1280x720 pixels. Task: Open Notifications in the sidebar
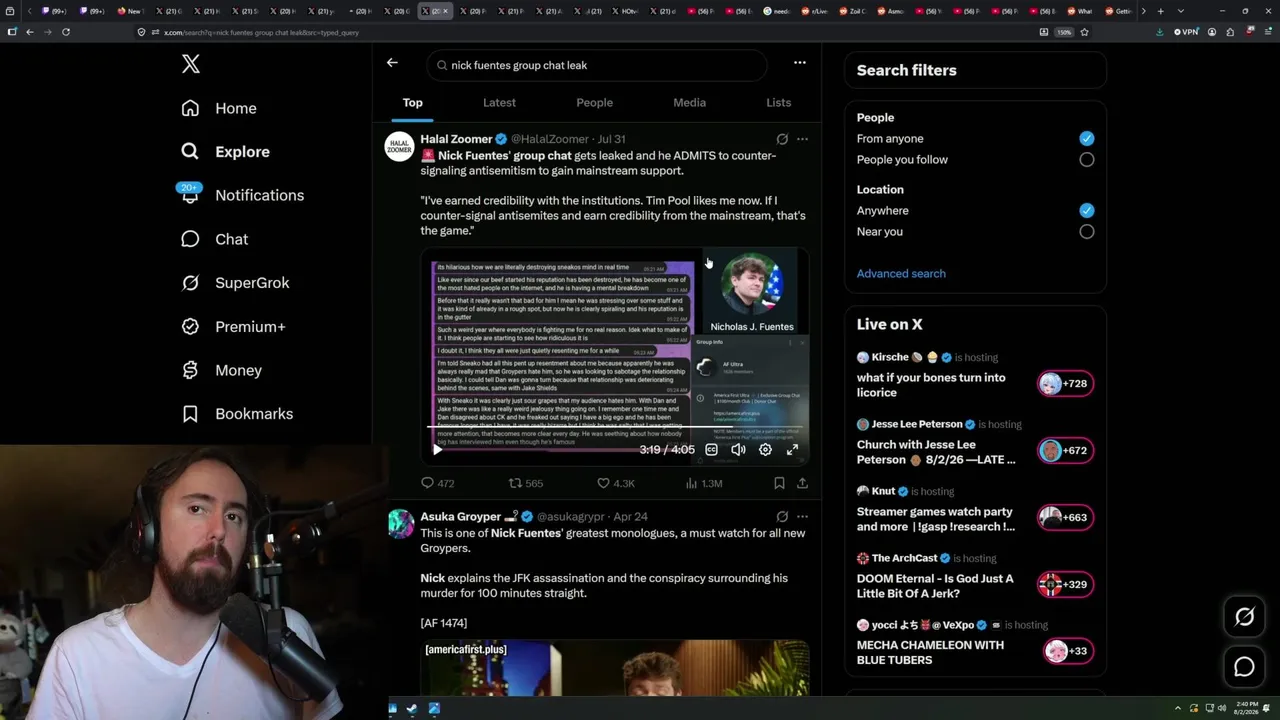242,195
